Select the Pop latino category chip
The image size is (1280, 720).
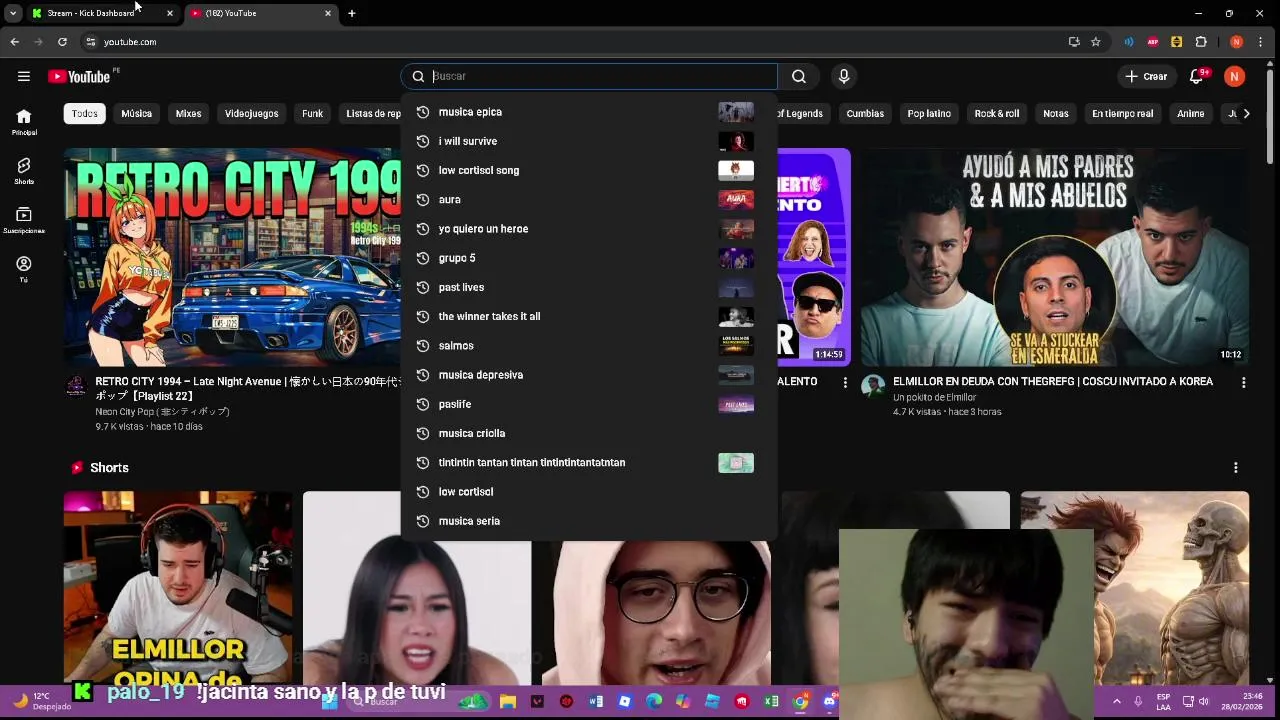pyautogui.click(x=929, y=114)
